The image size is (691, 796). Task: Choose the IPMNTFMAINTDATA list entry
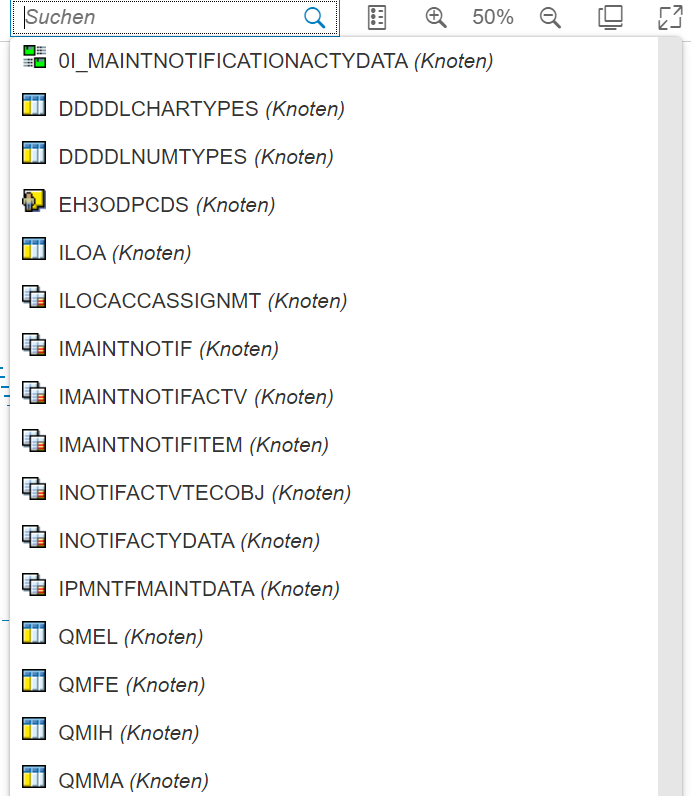(x=198, y=589)
